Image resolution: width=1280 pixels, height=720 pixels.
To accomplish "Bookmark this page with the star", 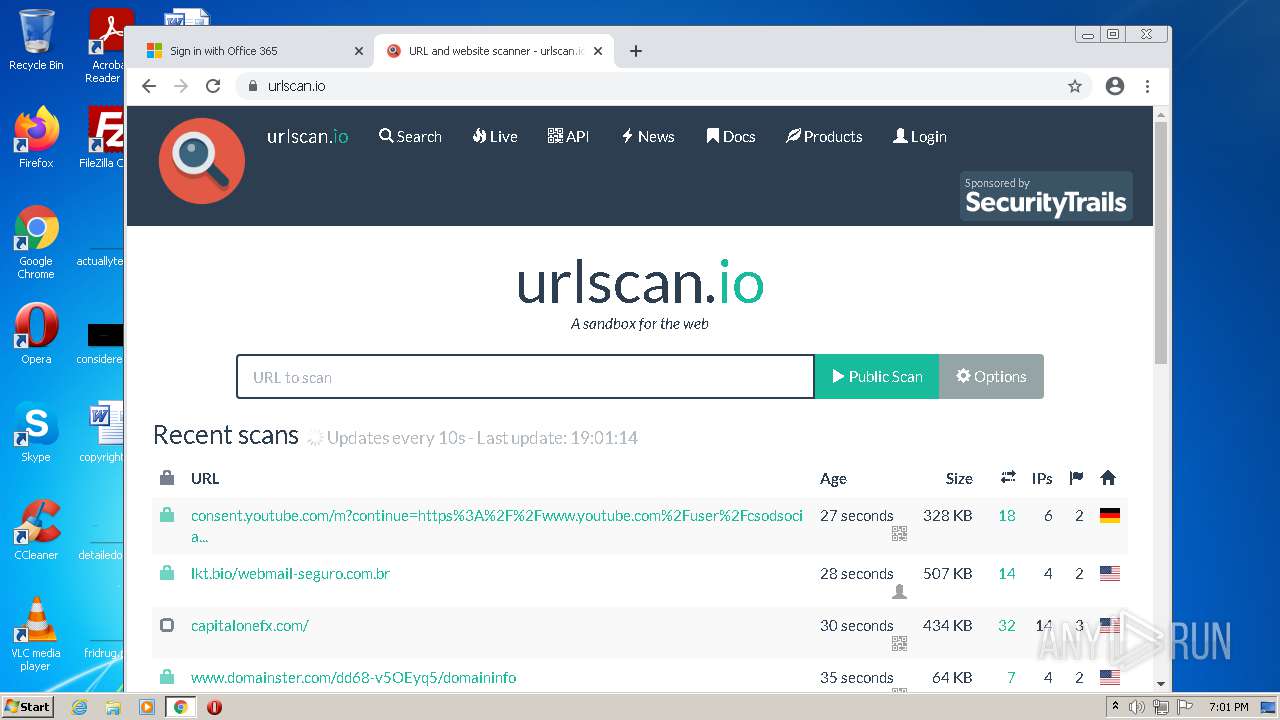I will click(1075, 86).
